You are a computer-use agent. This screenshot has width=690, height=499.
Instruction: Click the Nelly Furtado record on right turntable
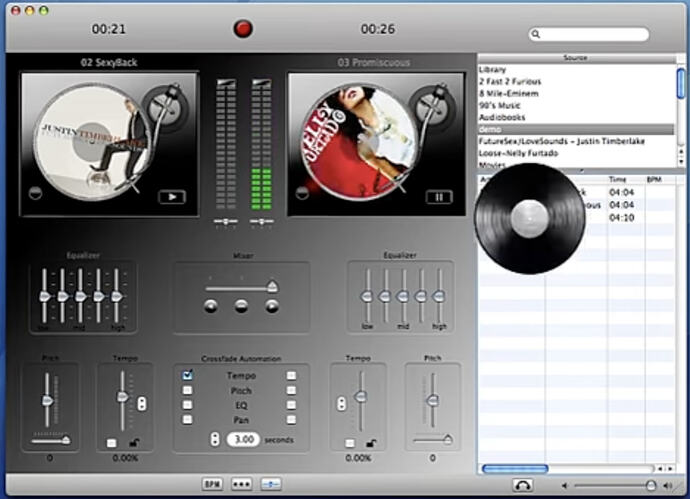coord(359,141)
